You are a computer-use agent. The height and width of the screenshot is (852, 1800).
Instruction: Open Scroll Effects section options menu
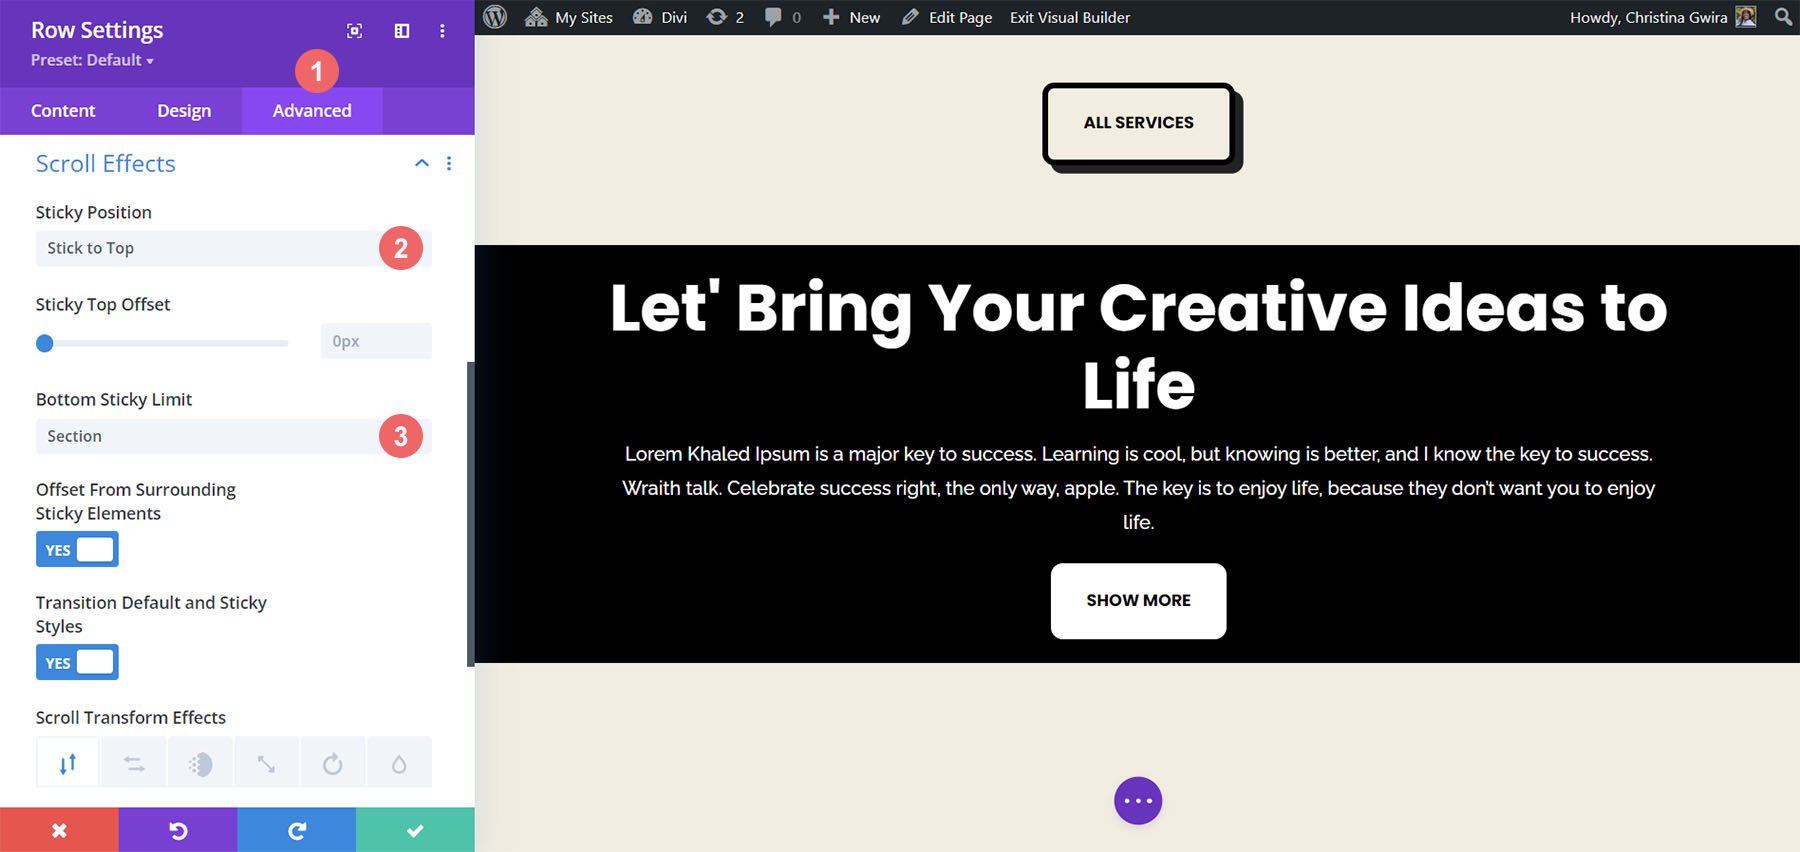pos(449,163)
